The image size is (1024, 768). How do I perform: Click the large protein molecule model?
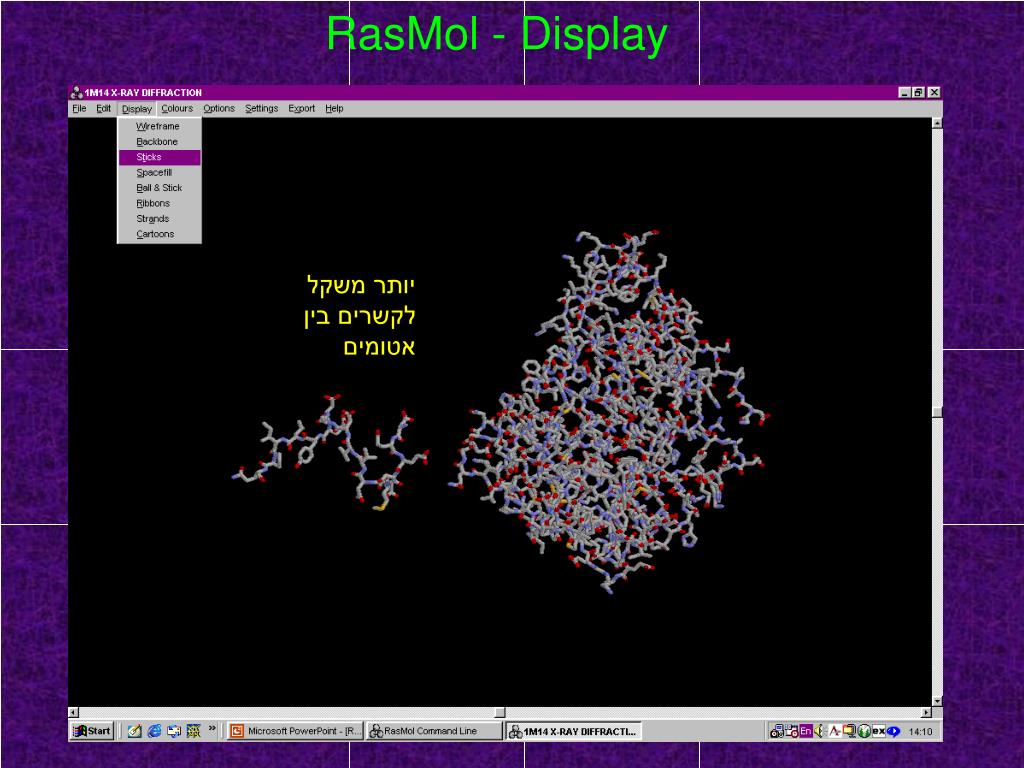click(609, 411)
